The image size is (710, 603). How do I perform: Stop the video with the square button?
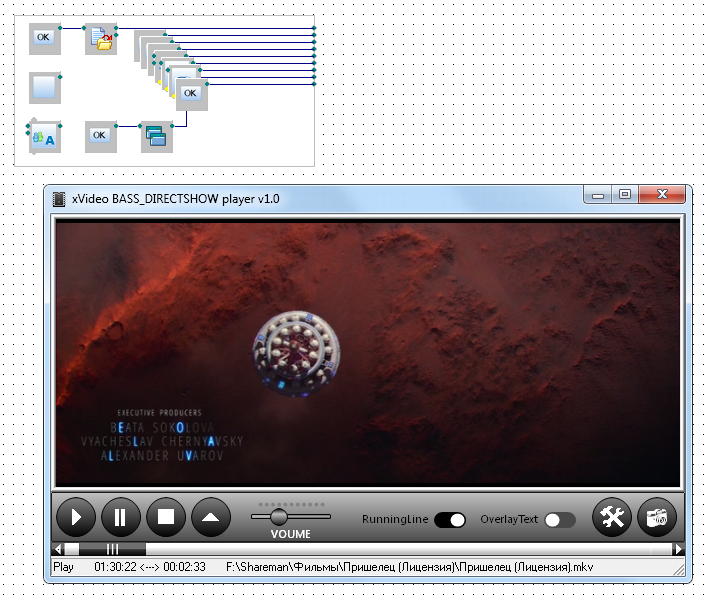click(166, 518)
